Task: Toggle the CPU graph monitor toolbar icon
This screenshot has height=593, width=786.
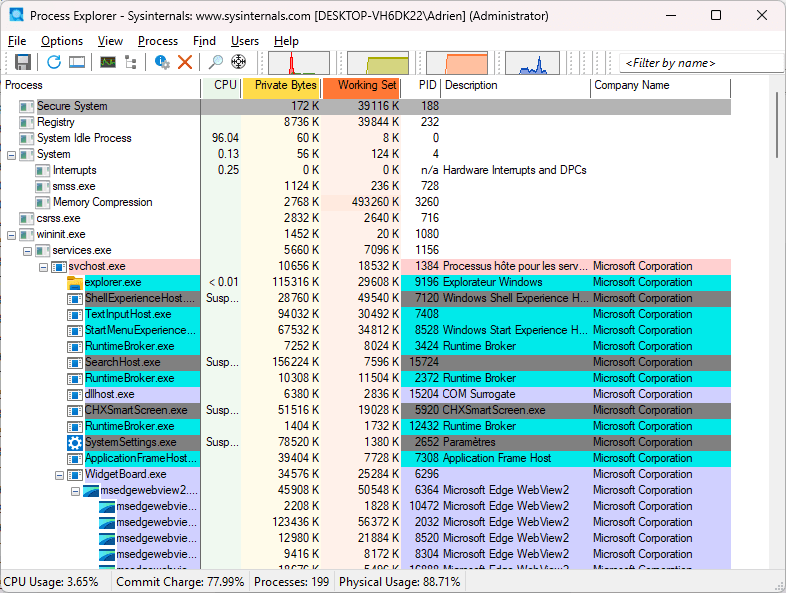Action: [x=108, y=62]
